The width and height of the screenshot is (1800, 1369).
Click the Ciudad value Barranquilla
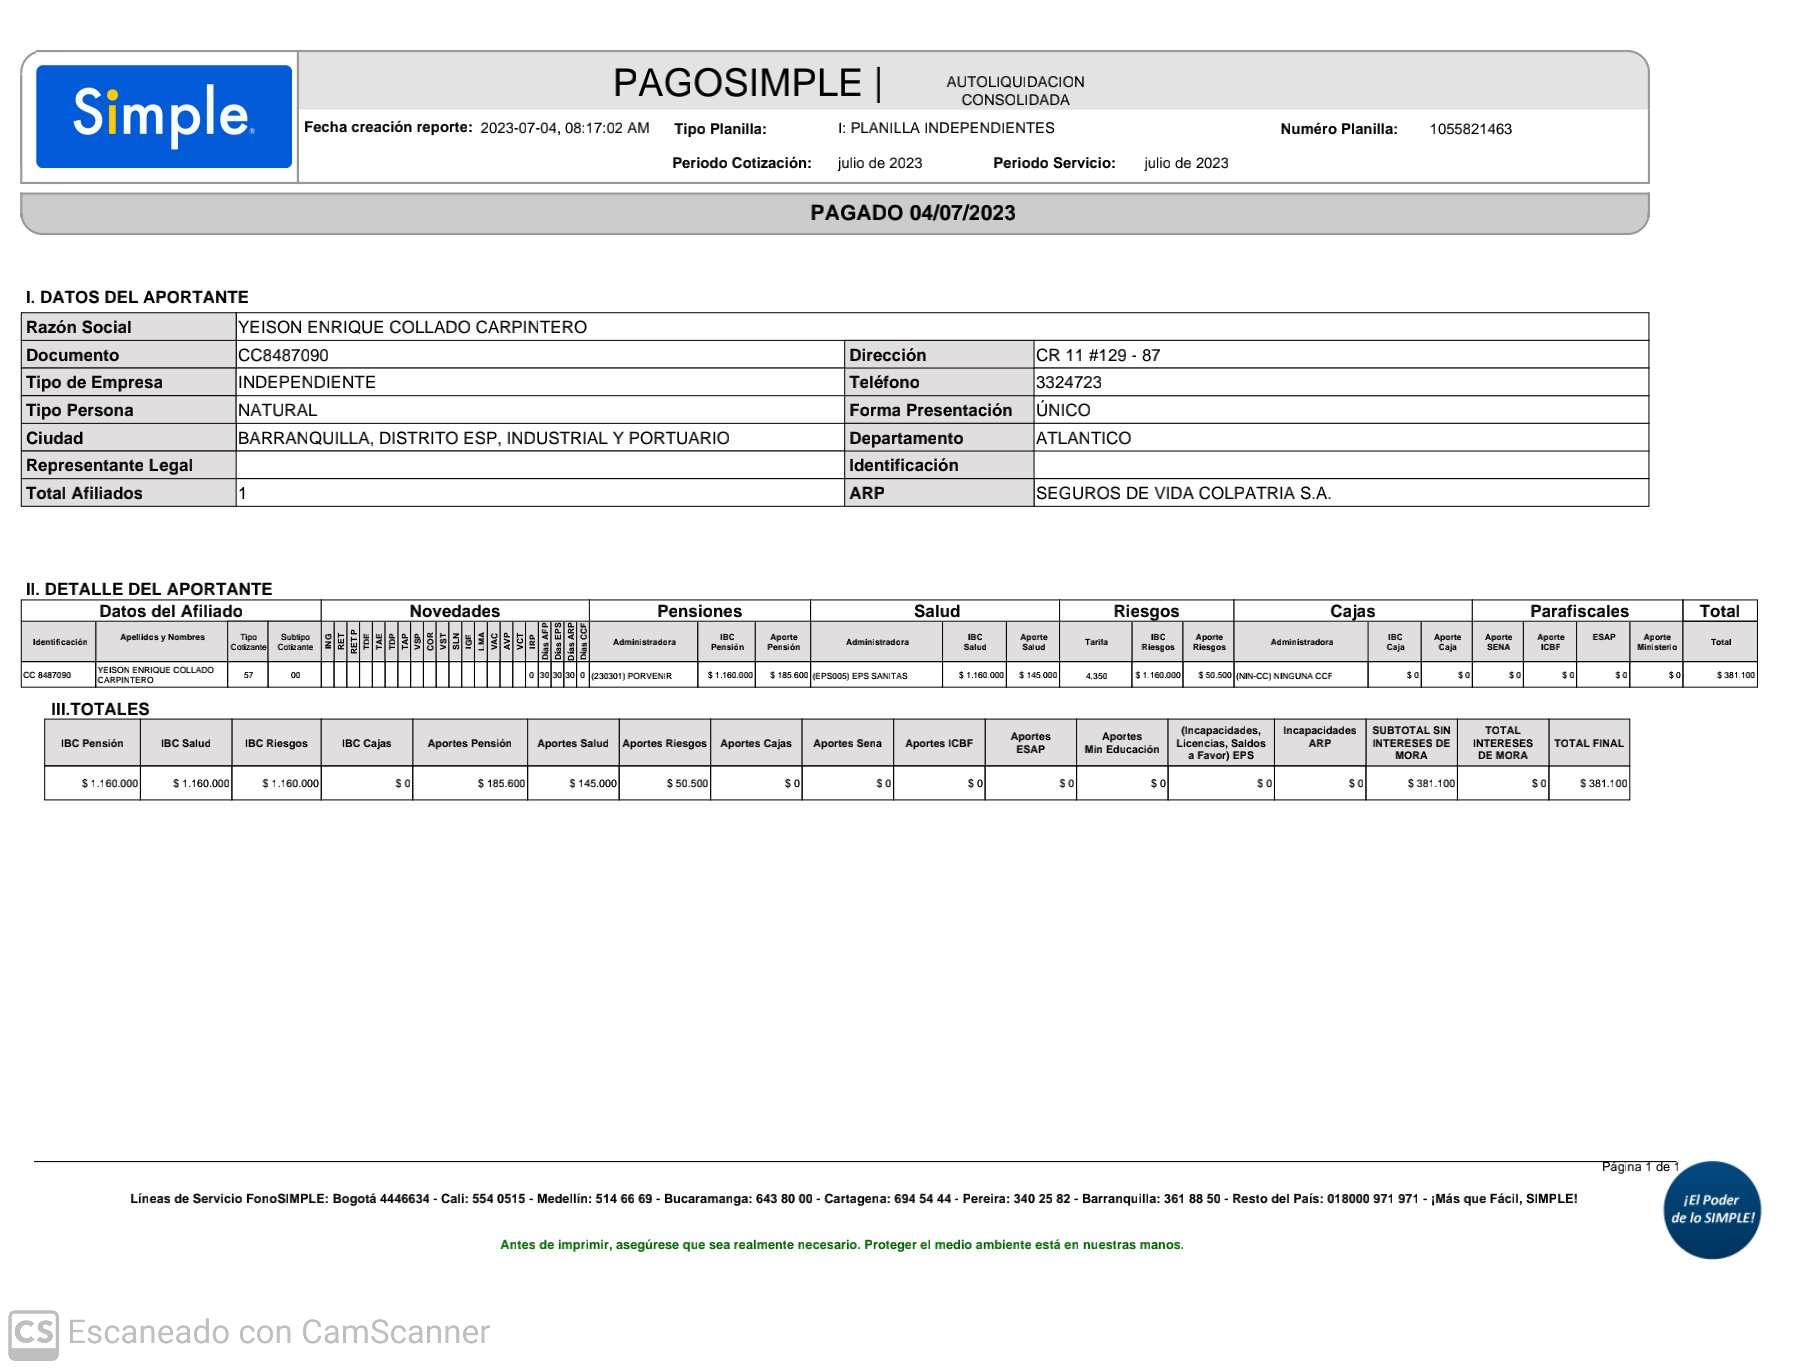(483, 438)
